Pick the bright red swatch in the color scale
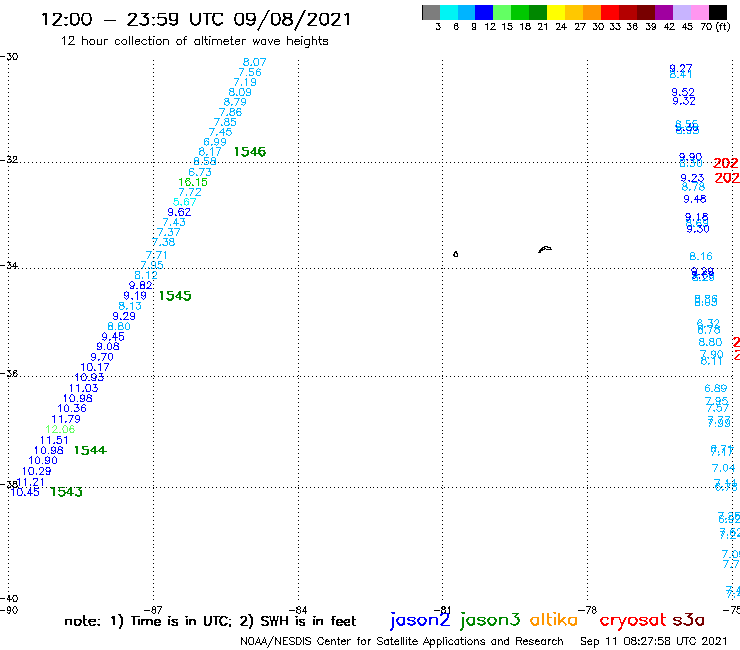This screenshot has height=650, width=740. (610, 12)
